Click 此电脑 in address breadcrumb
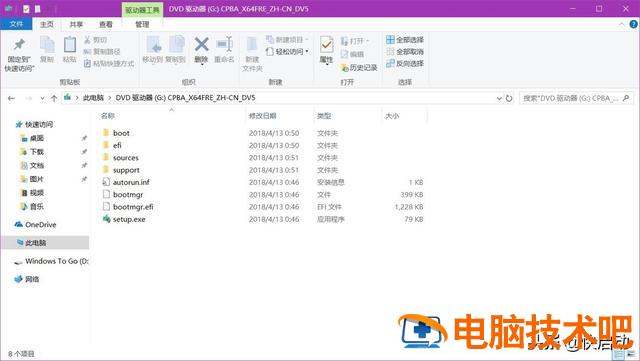Image resolution: width=640 pixels, height=361 pixels. point(93,98)
